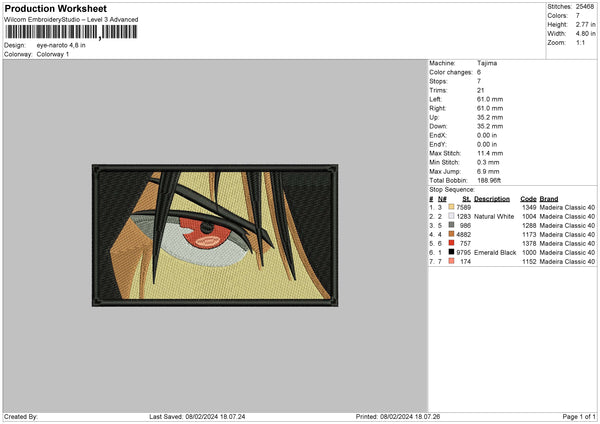Click the Total Bobbin value '188.96ft'

(489, 181)
